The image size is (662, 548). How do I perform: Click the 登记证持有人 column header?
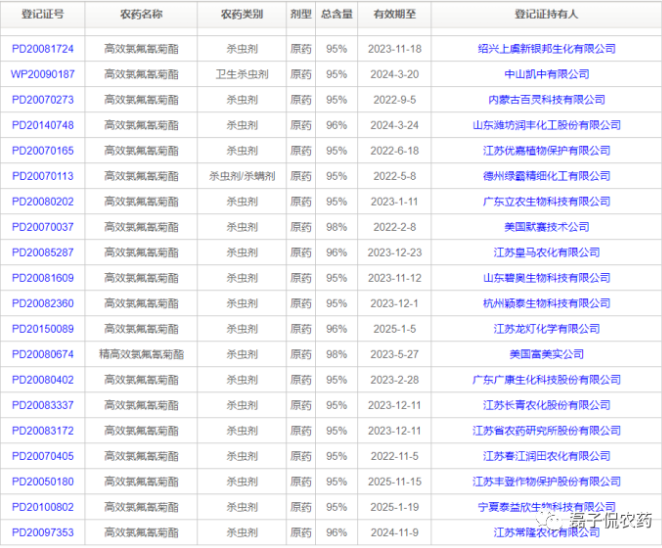coord(546,16)
